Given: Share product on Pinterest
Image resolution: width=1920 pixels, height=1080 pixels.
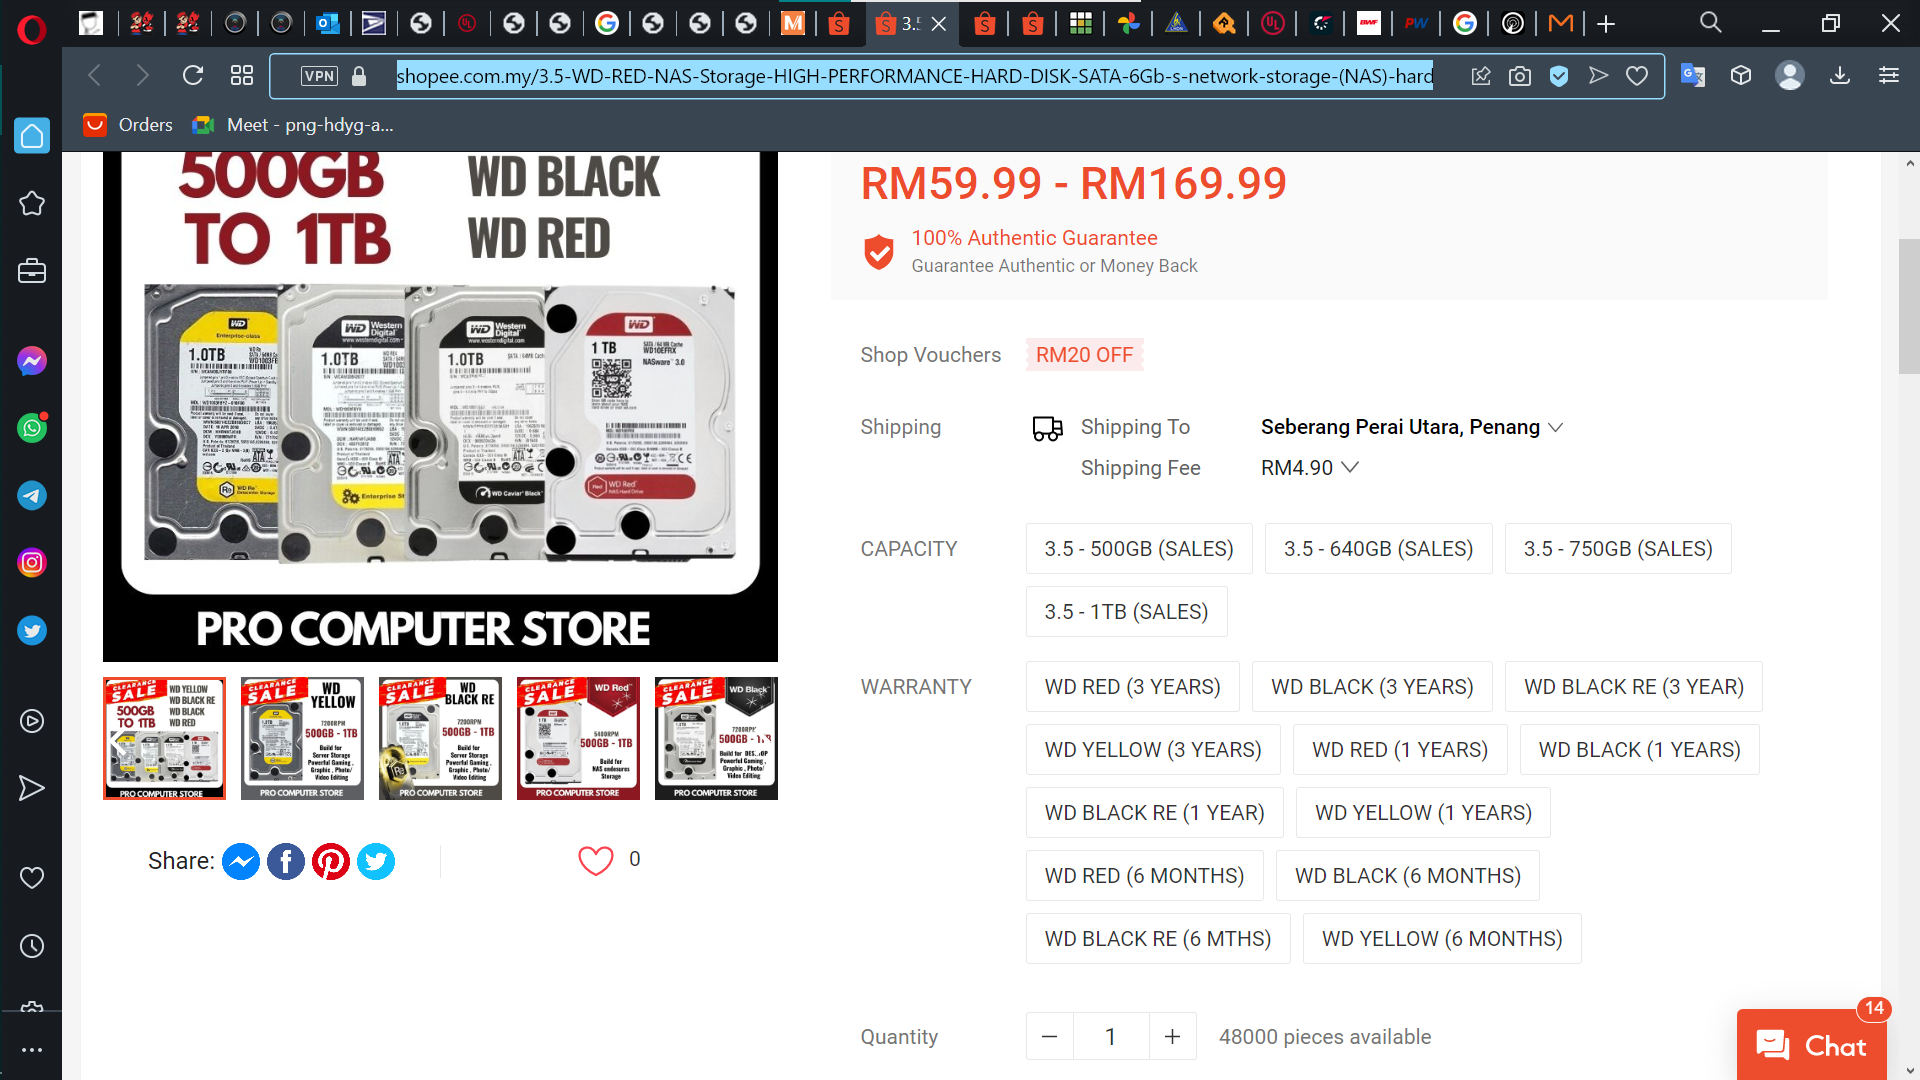Looking at the screenshot, I should point(331,861).
